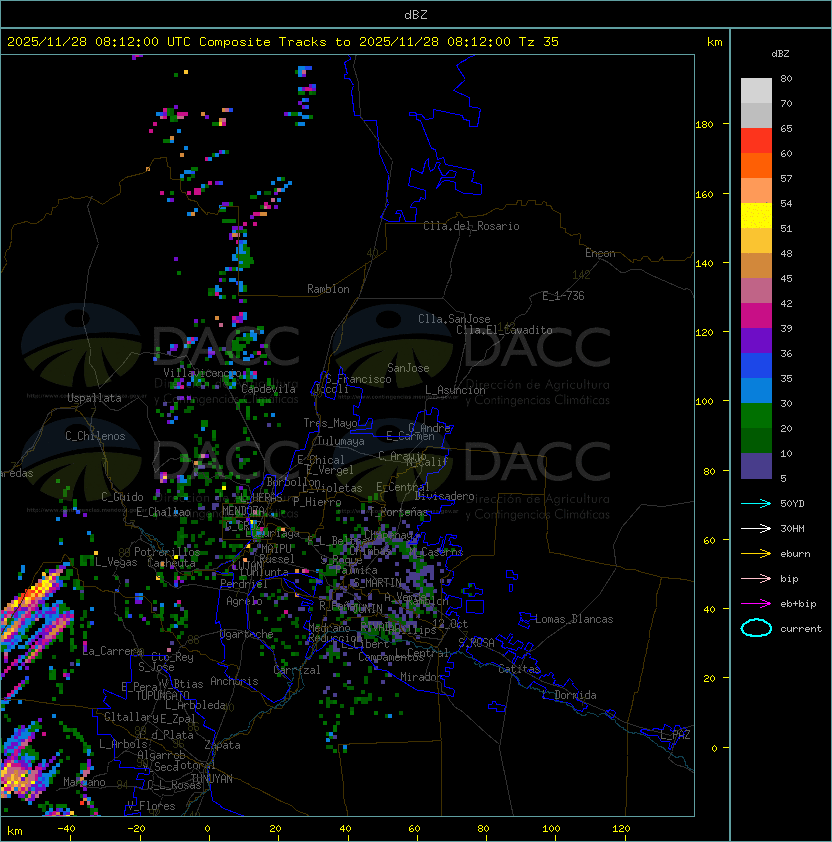Screen dimensions: 832x842
Task: Click the 'Uspallata' place label
Action: 94,398
